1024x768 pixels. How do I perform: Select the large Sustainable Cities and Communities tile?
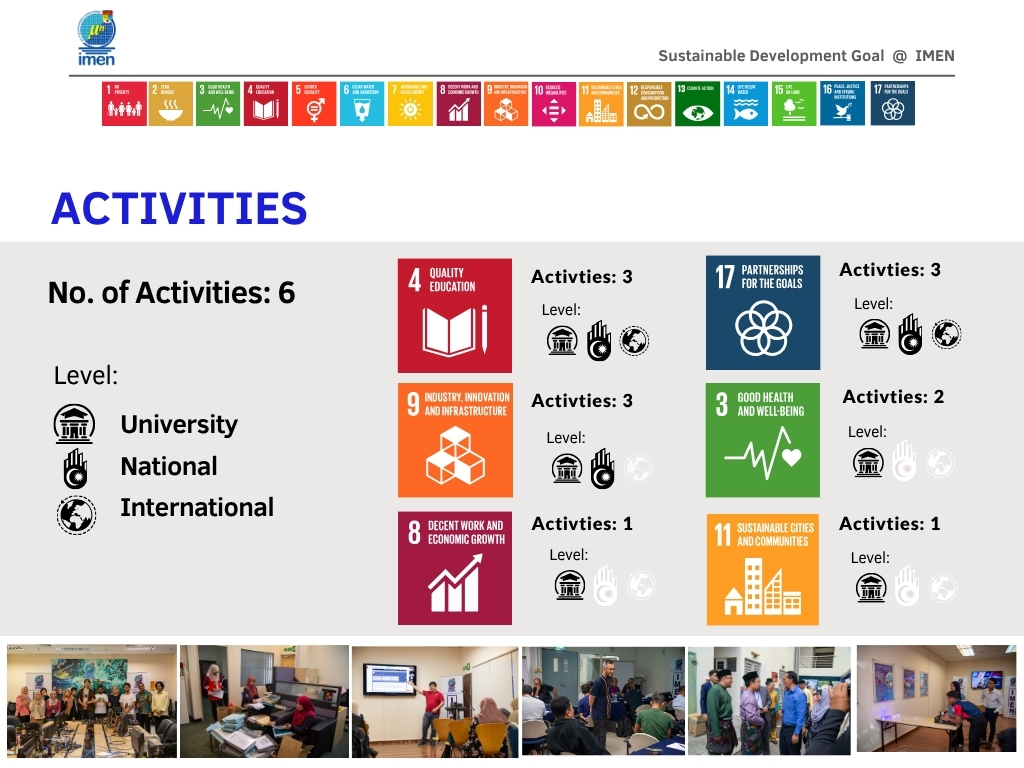click(x=762, y=569)
